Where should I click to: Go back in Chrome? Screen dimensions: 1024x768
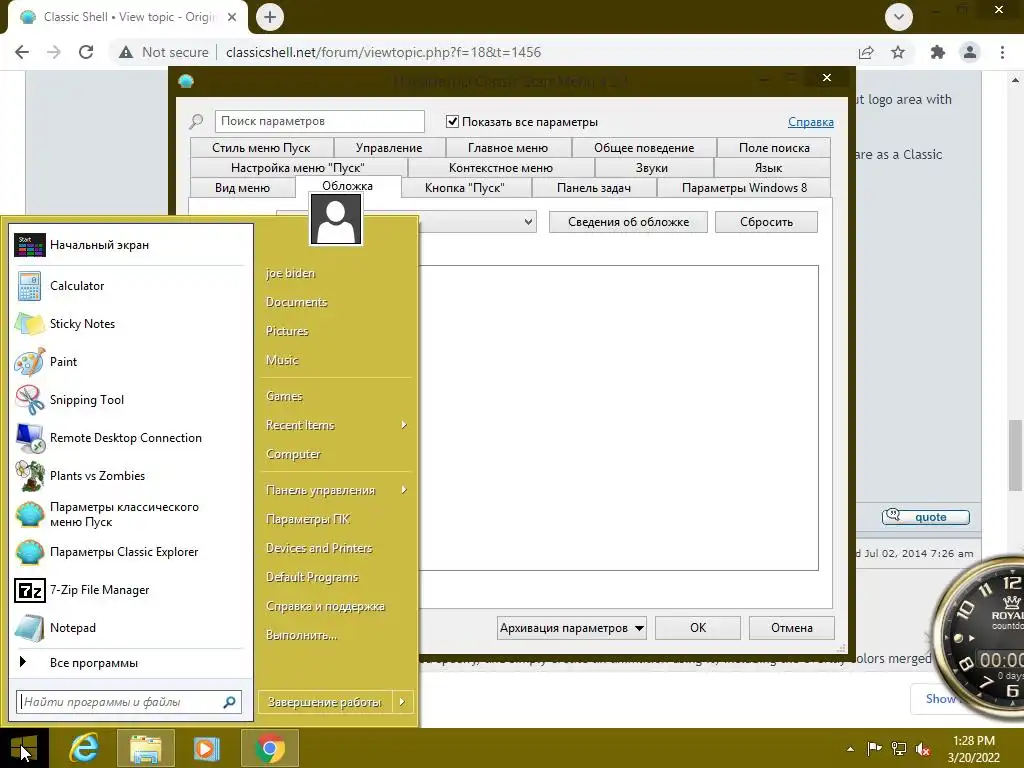22,52
